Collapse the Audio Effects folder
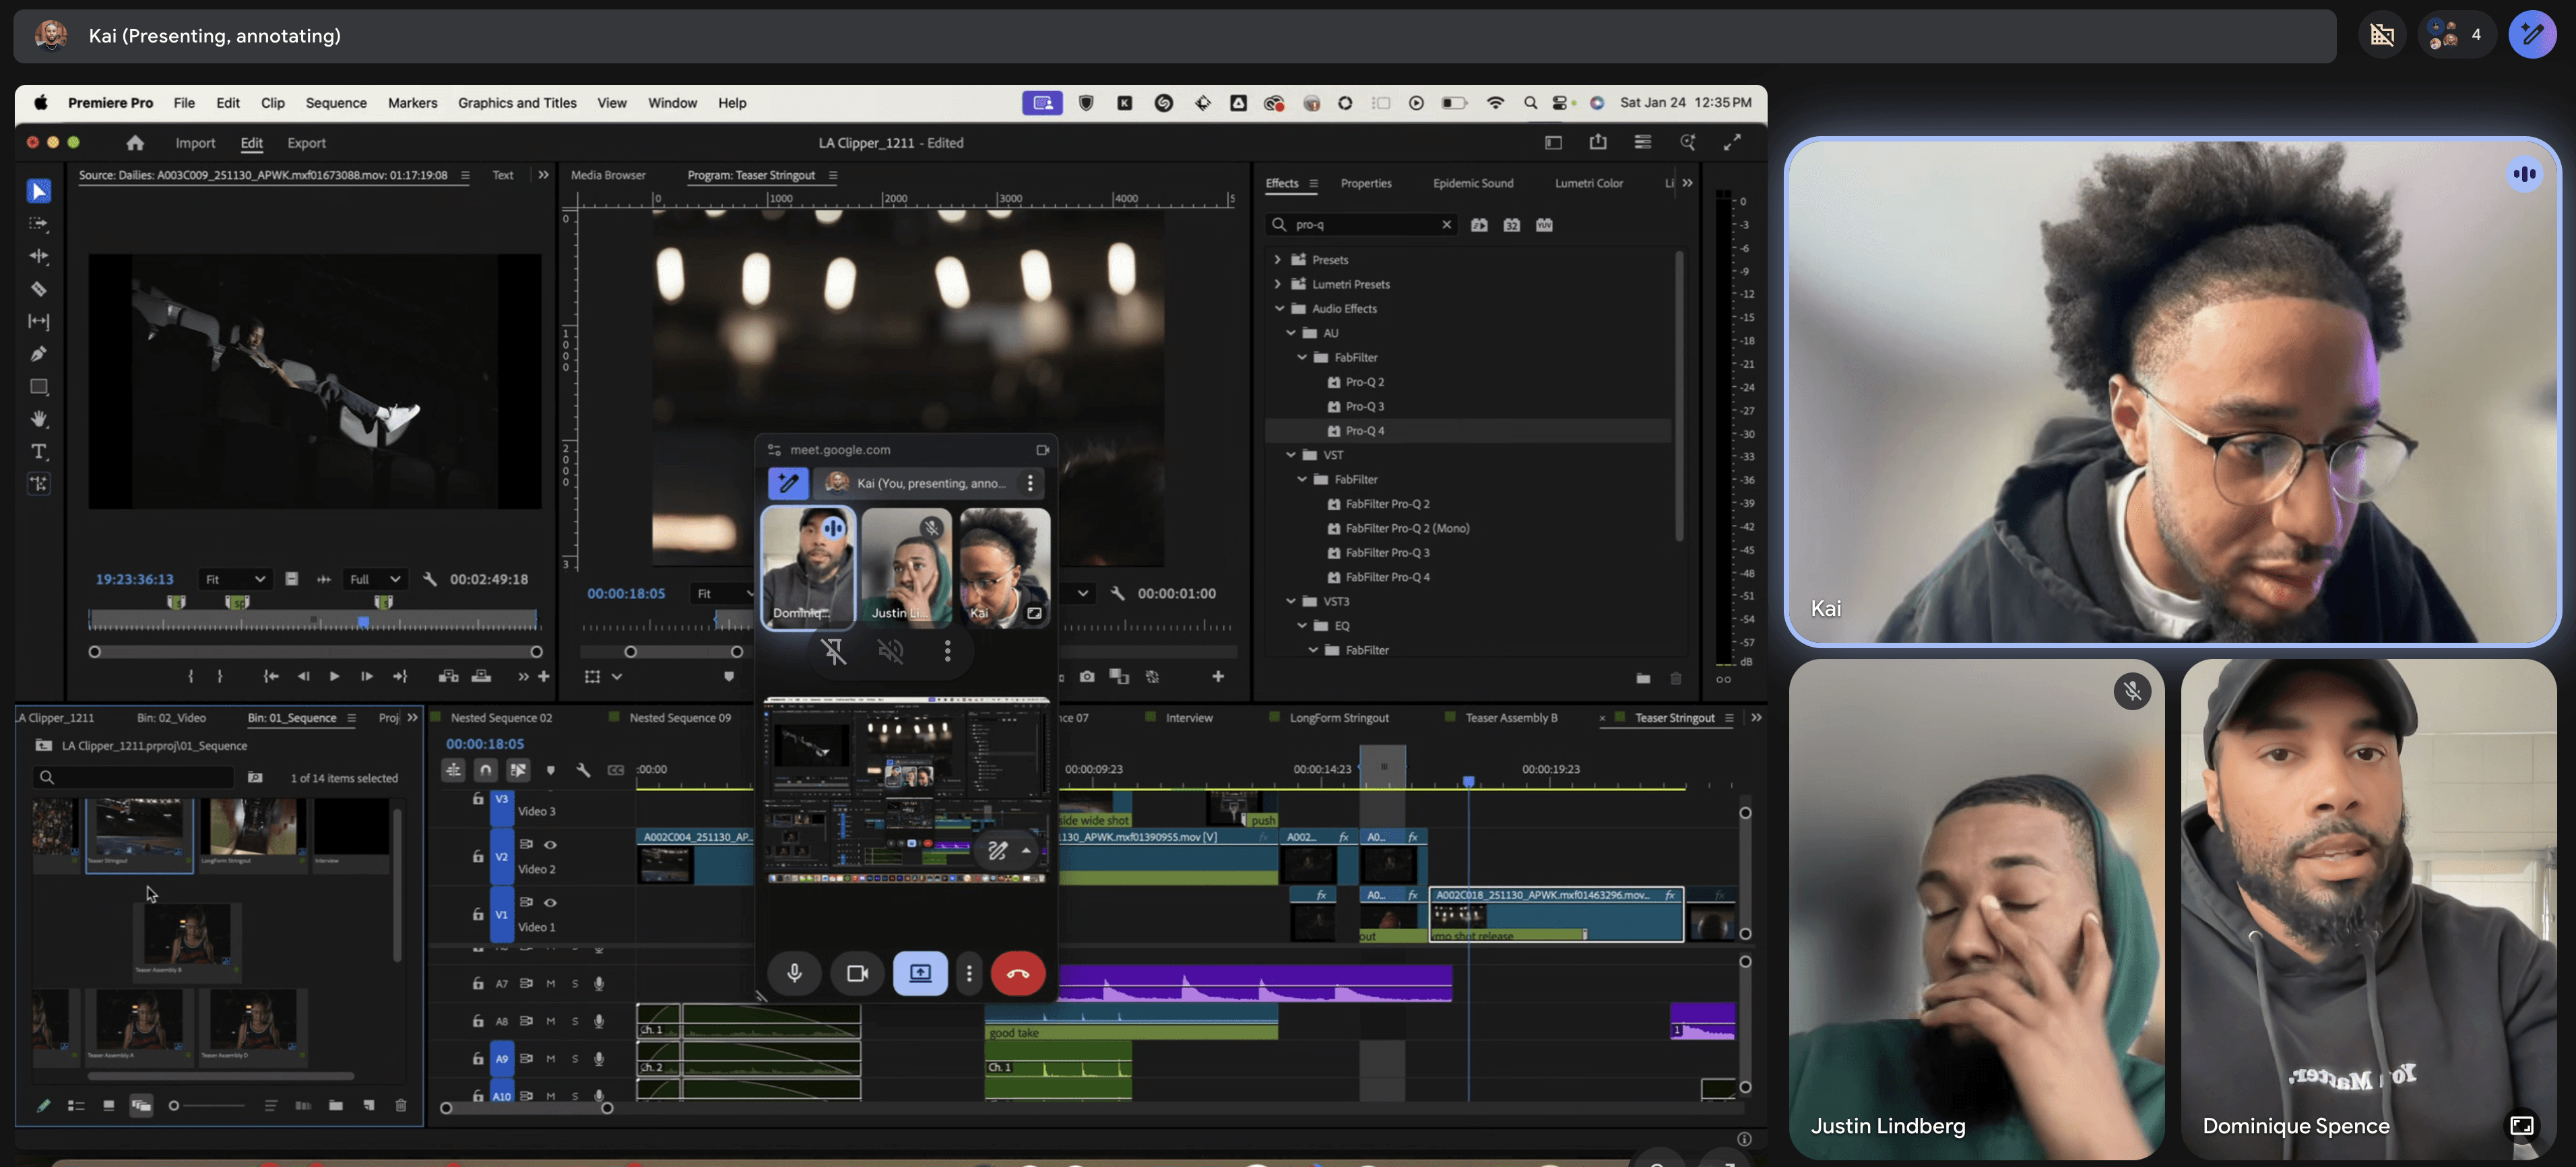This screenshot has width=2576, height=1167. point(1279,309)
